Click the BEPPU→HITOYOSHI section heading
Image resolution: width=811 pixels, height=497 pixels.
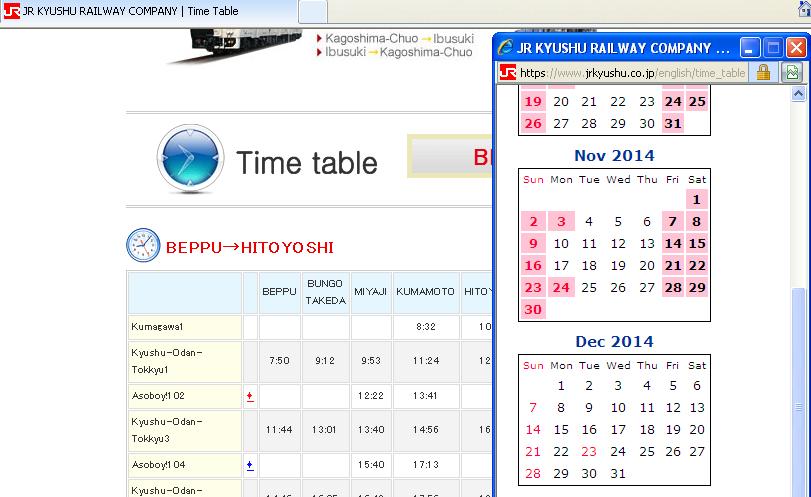point(249,248)
